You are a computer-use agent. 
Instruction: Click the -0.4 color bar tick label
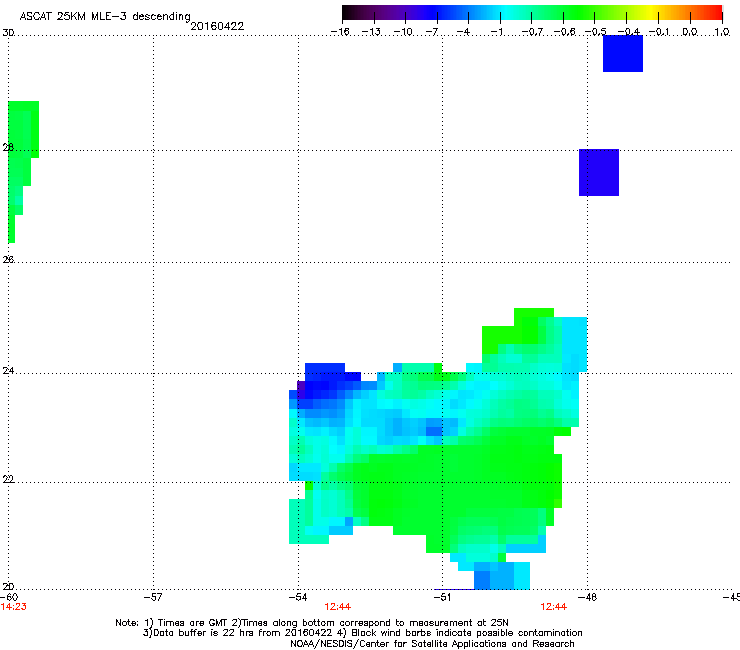pyautogui.click(x=629, y=32)
